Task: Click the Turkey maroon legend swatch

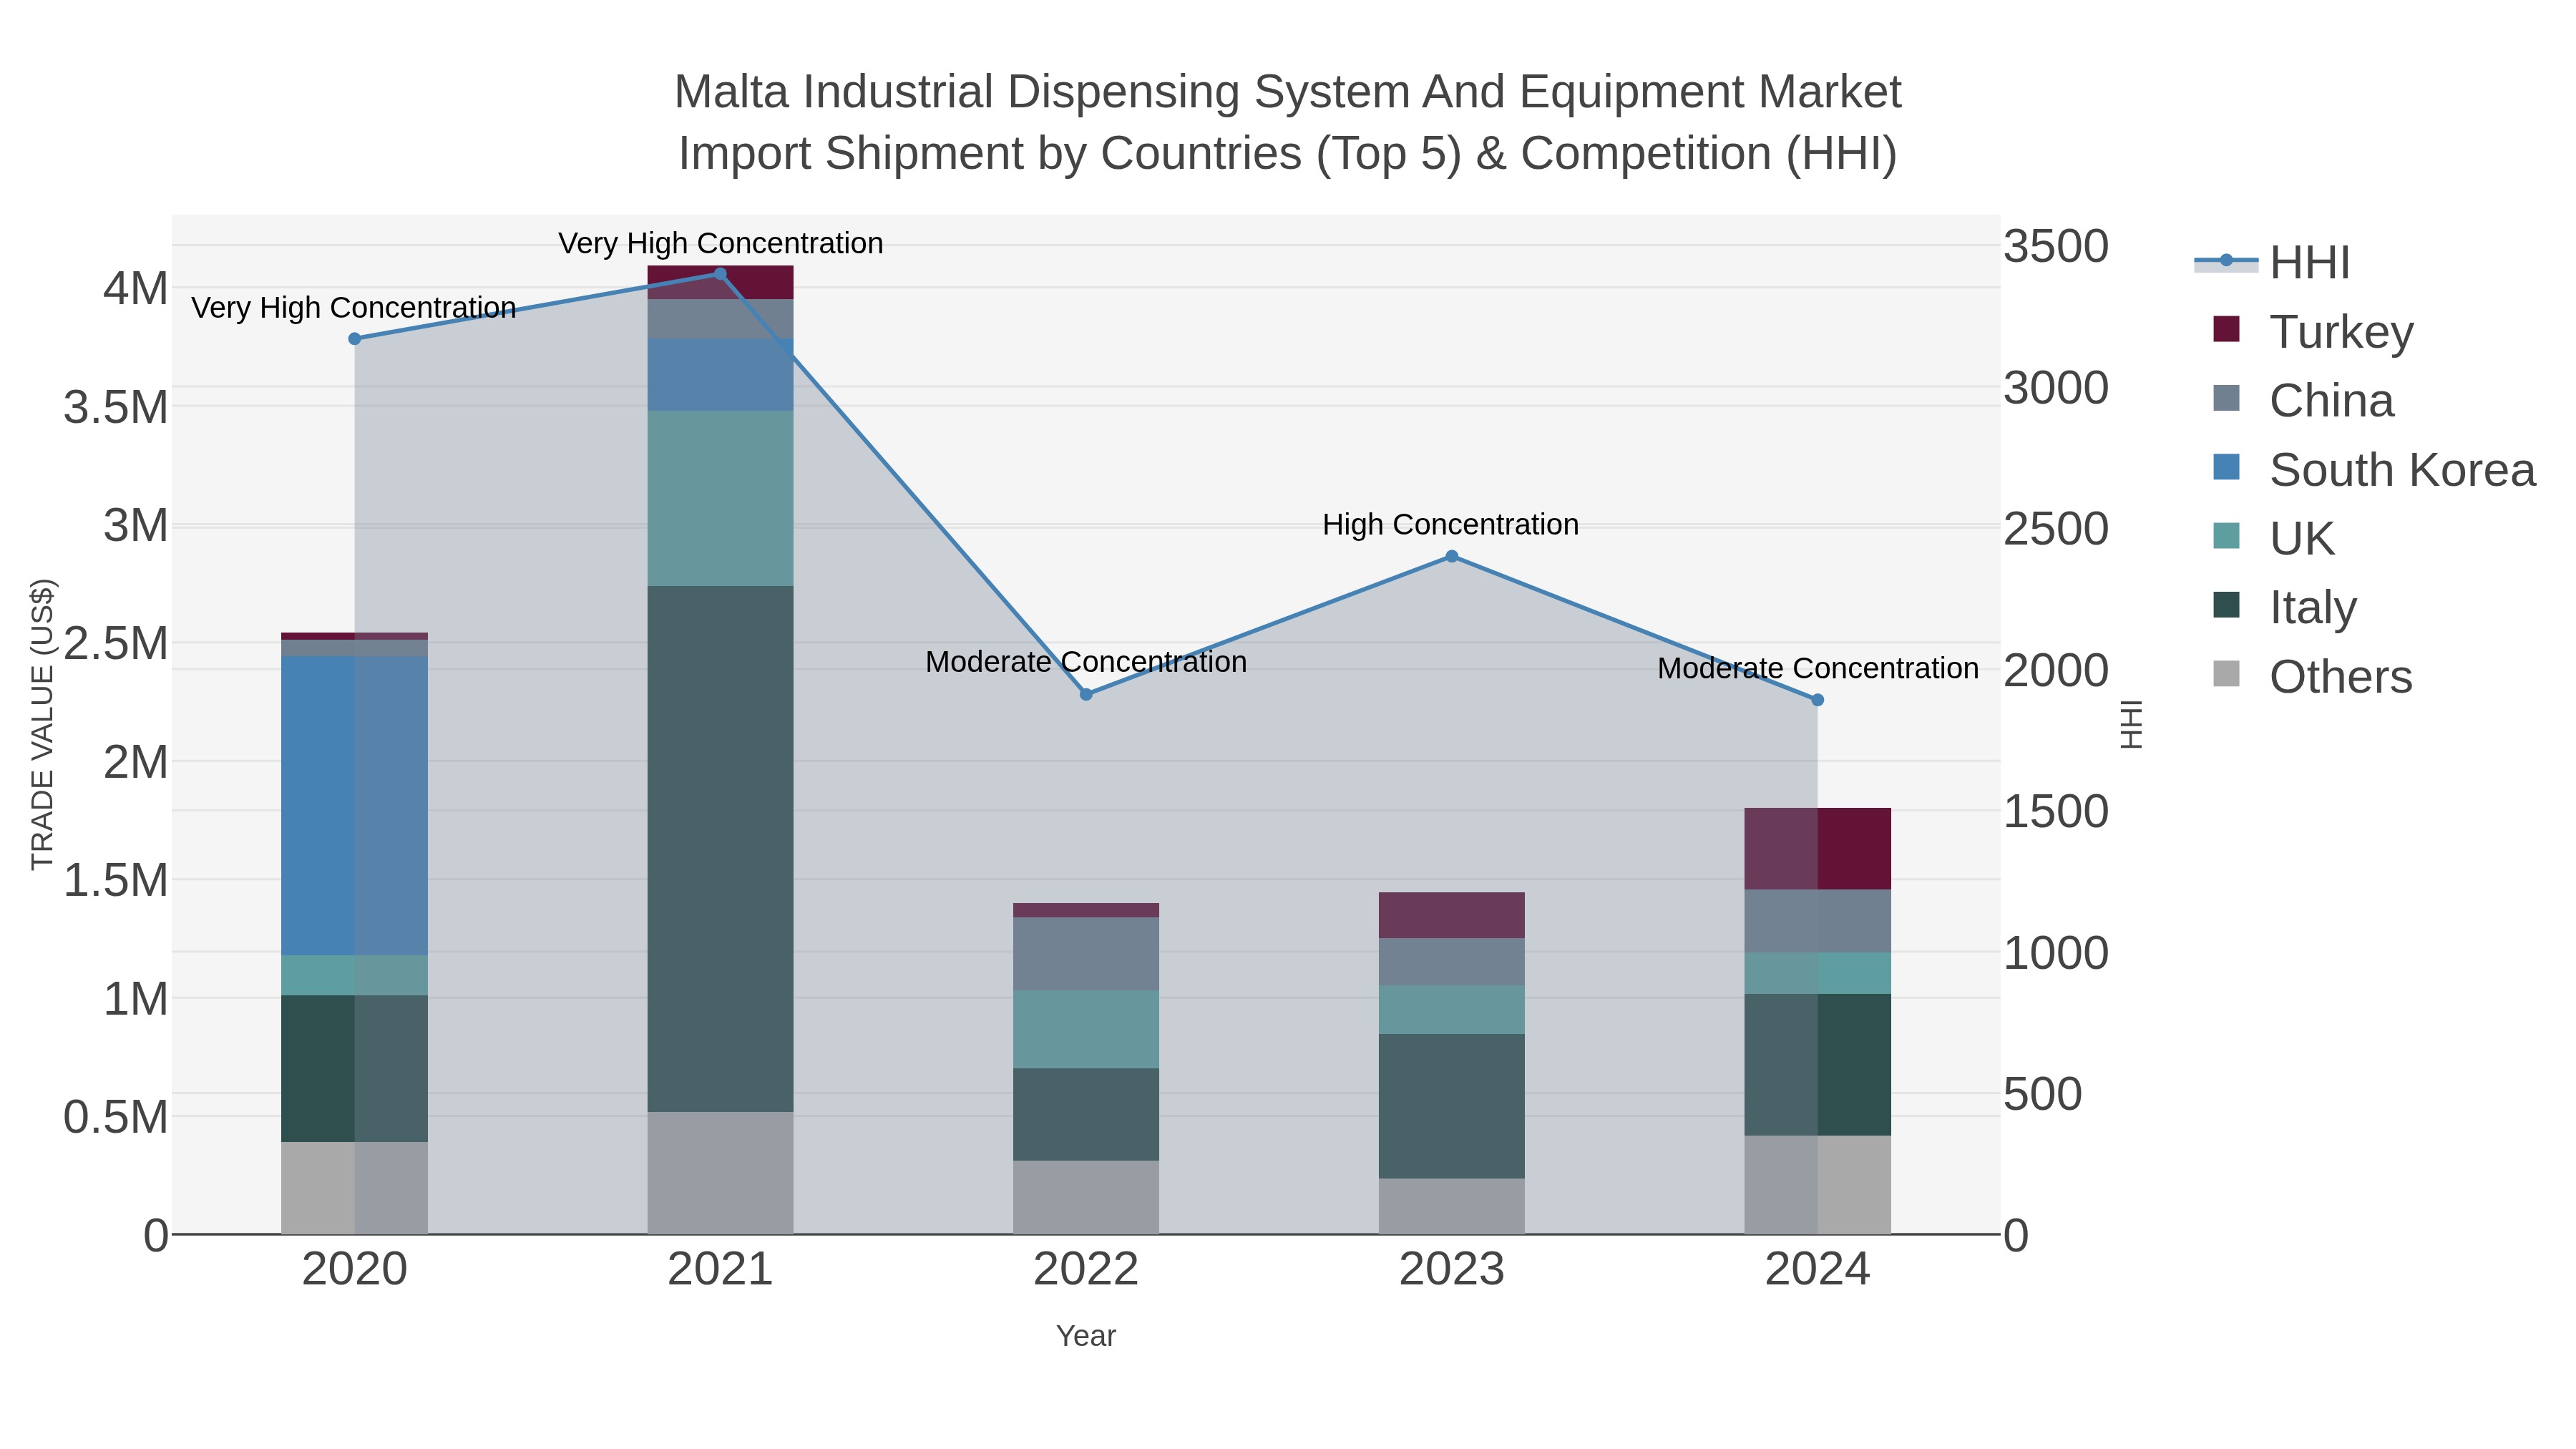Action: (x=2226, y=329)
